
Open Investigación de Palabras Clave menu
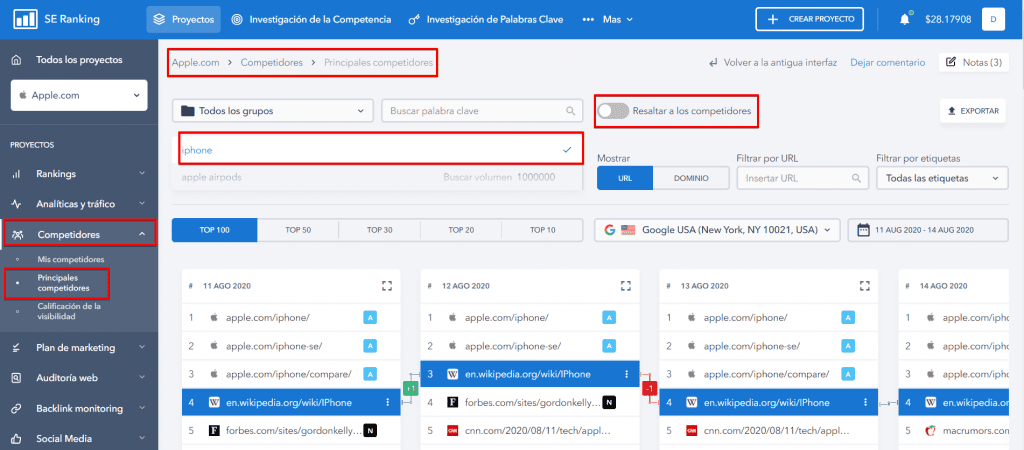click(x=485, y=20)
